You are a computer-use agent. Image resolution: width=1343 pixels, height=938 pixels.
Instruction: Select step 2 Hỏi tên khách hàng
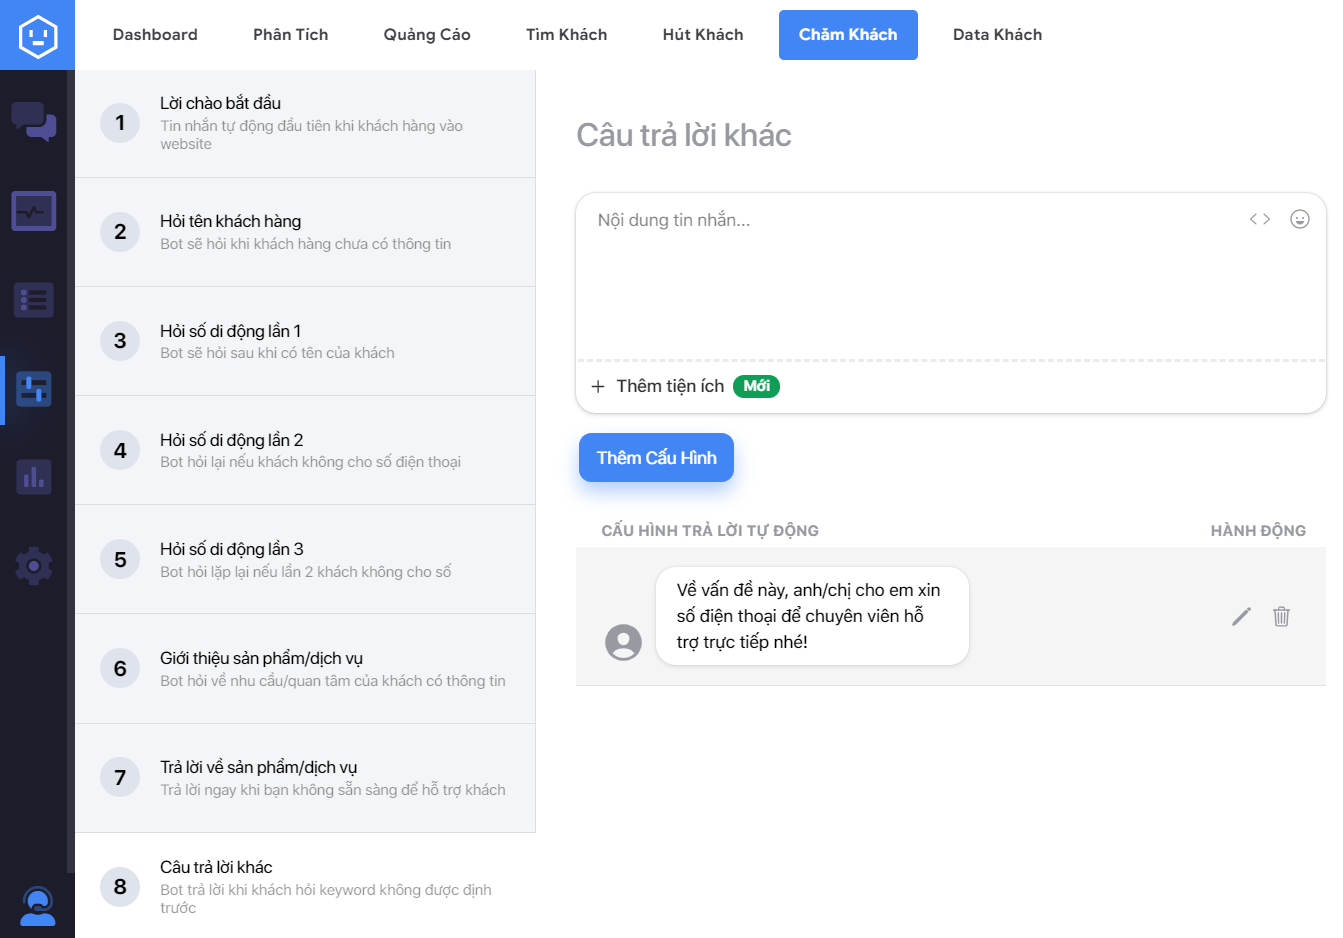305,232
